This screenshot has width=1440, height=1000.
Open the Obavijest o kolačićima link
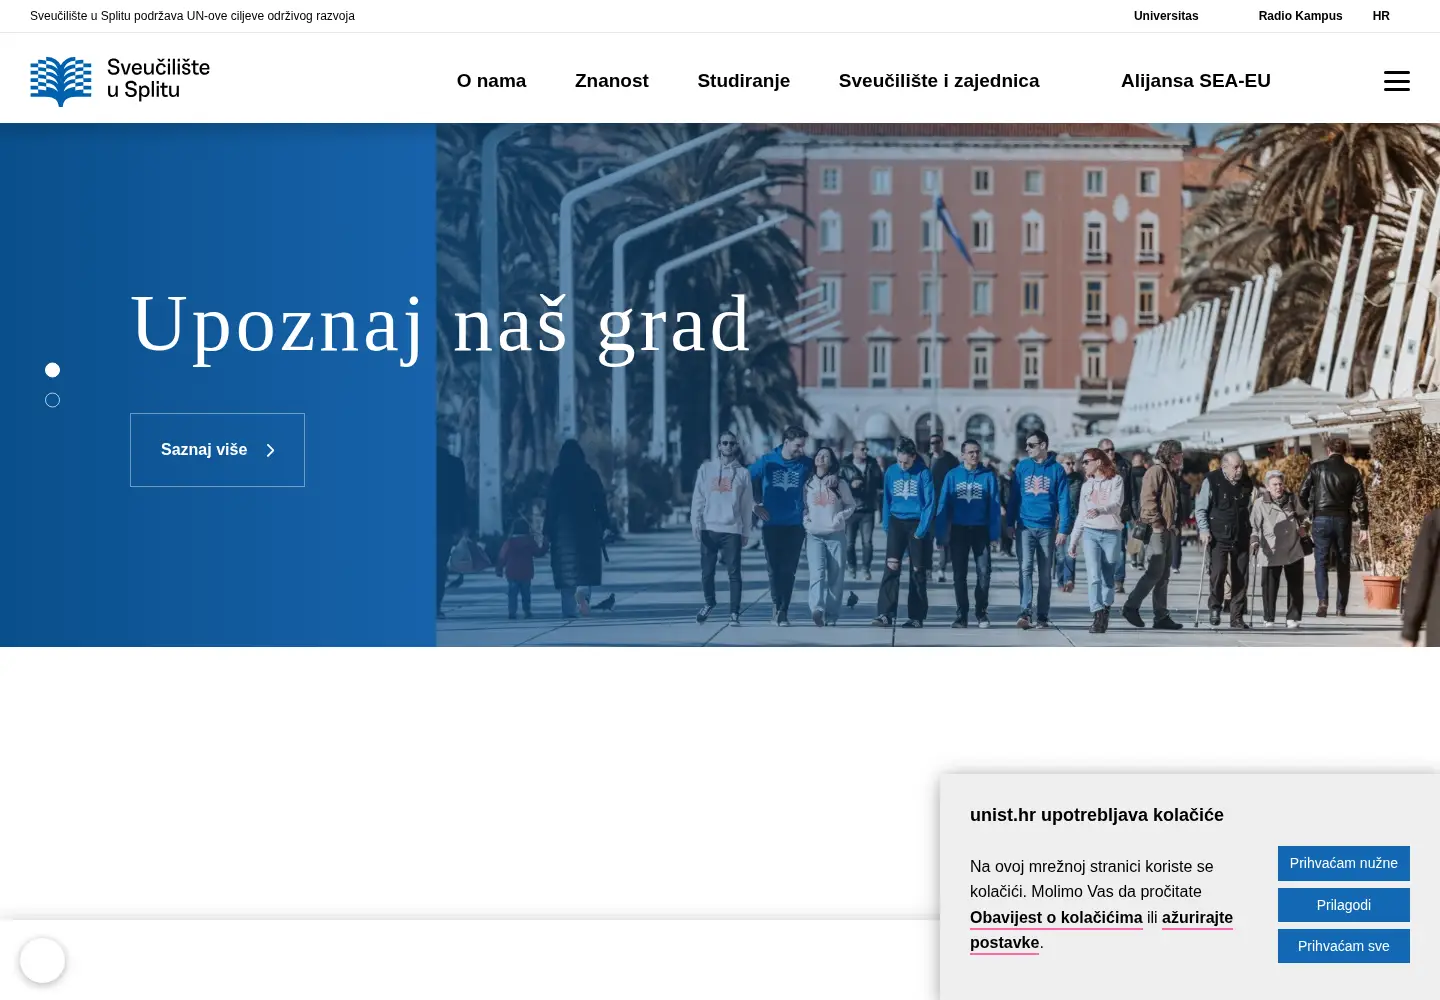click(x=1056, y=918)
